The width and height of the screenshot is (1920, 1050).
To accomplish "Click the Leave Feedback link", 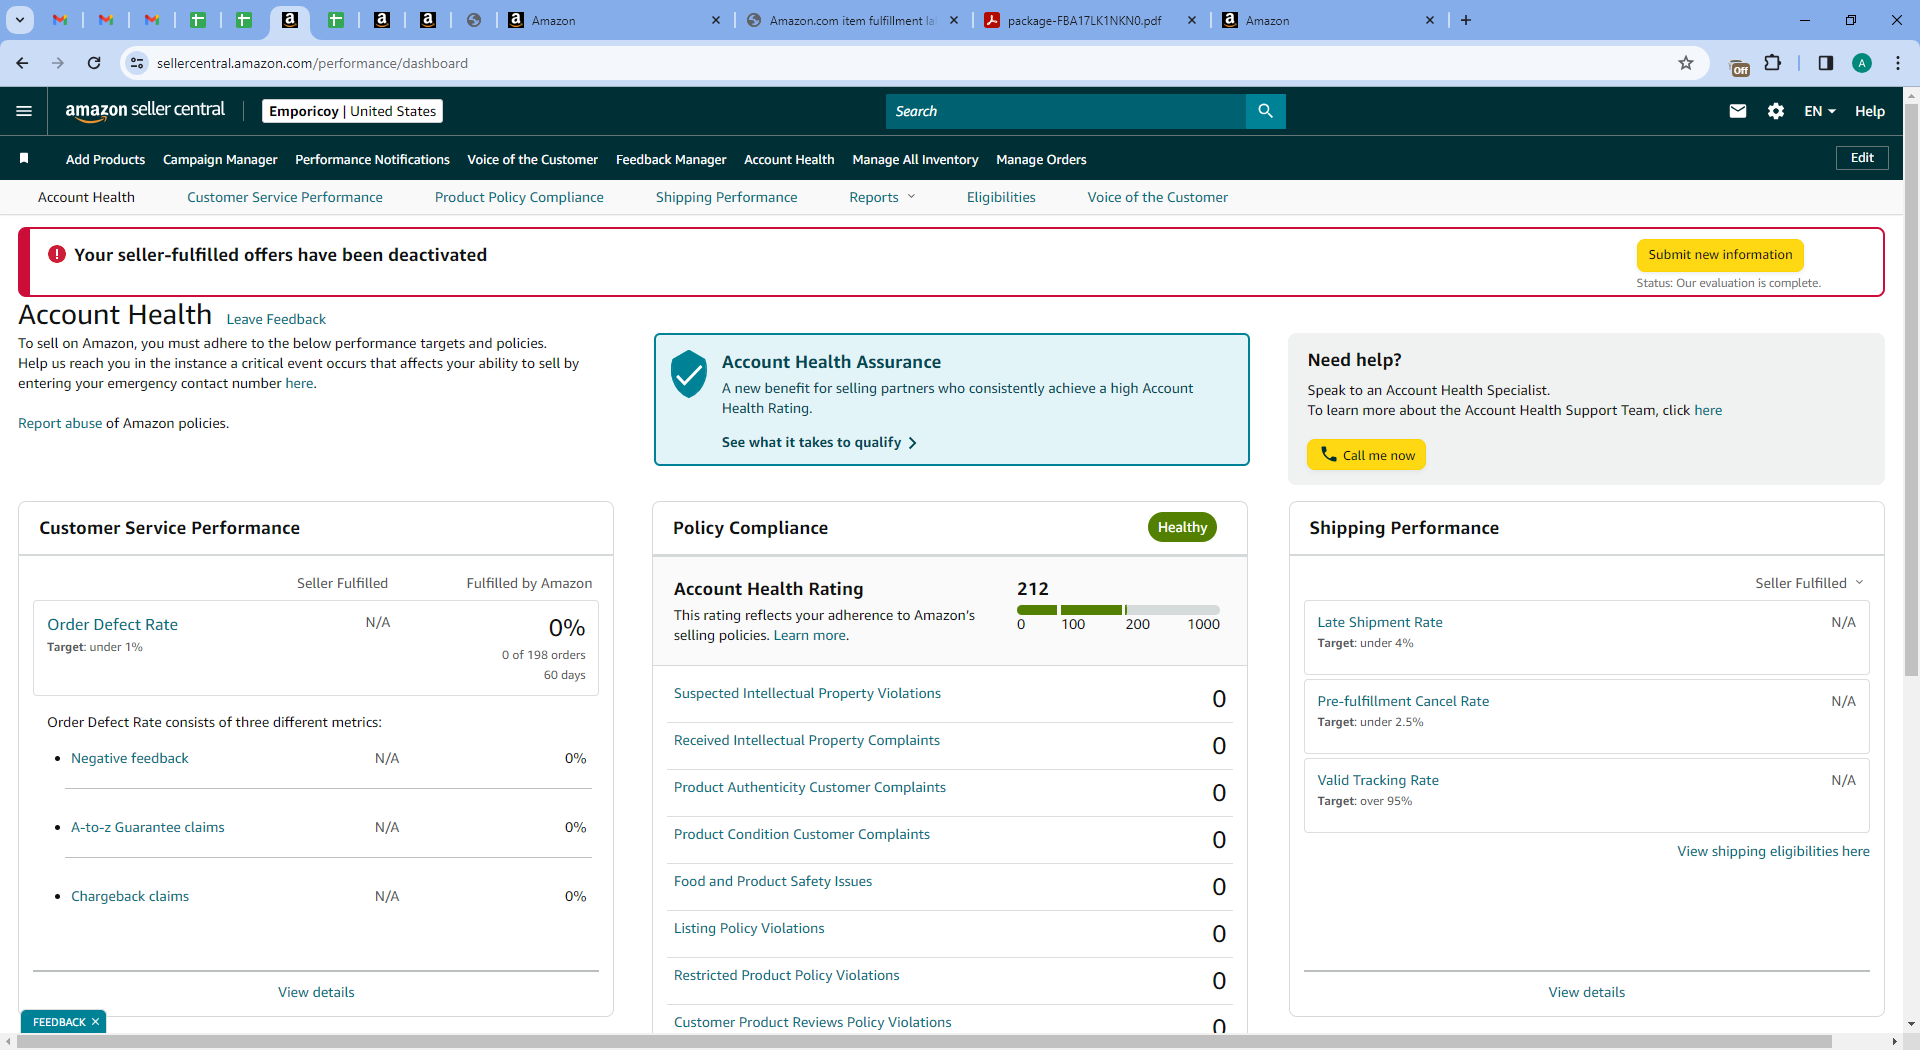I will tap(276, 319).
